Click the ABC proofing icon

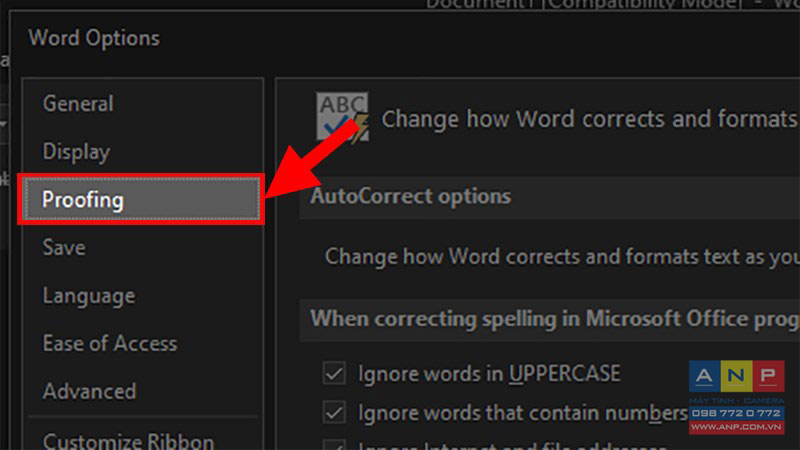(342, 117)
